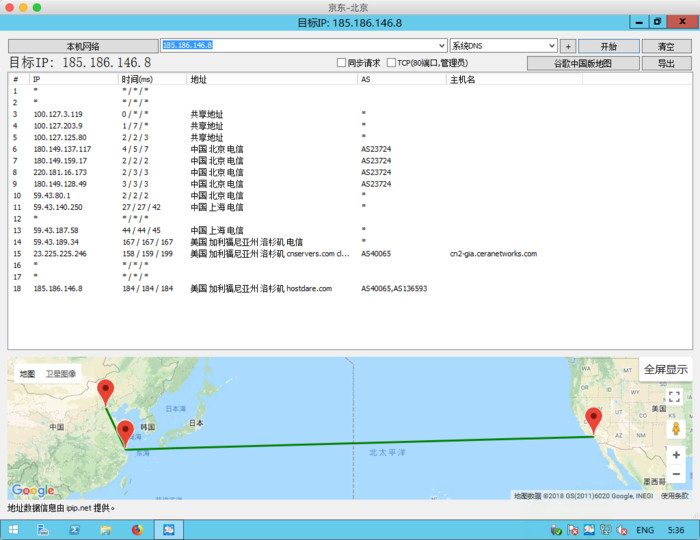Viewport: 700px width, 540px height.
Task: Click the # column header
Action: [x=19, y=79]
